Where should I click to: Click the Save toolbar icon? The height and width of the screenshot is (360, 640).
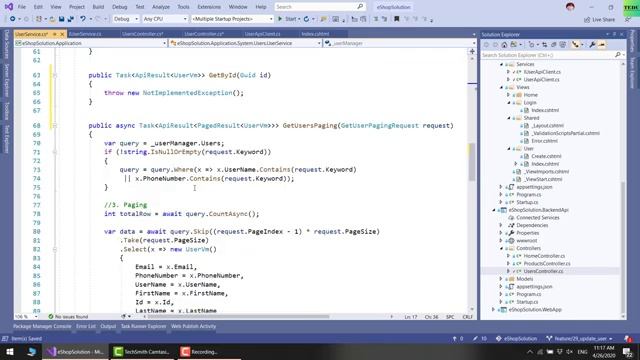[x=61, y=19]
